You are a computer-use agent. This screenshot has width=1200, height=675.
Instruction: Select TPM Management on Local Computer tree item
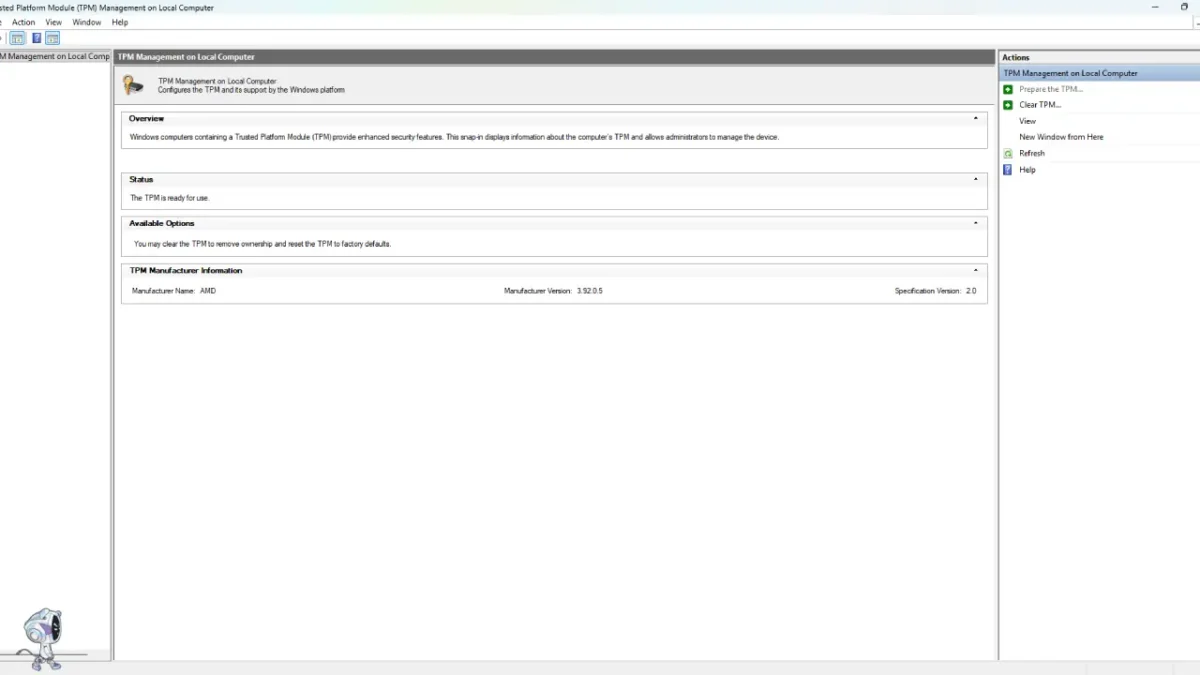55,56
